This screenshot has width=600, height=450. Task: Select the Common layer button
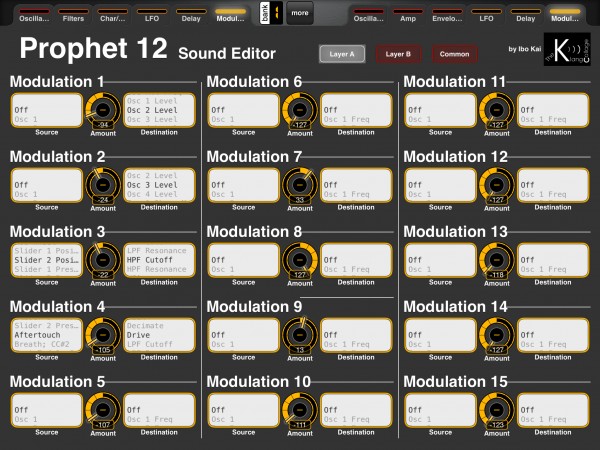pyautogui.click(x=454, y=54)
